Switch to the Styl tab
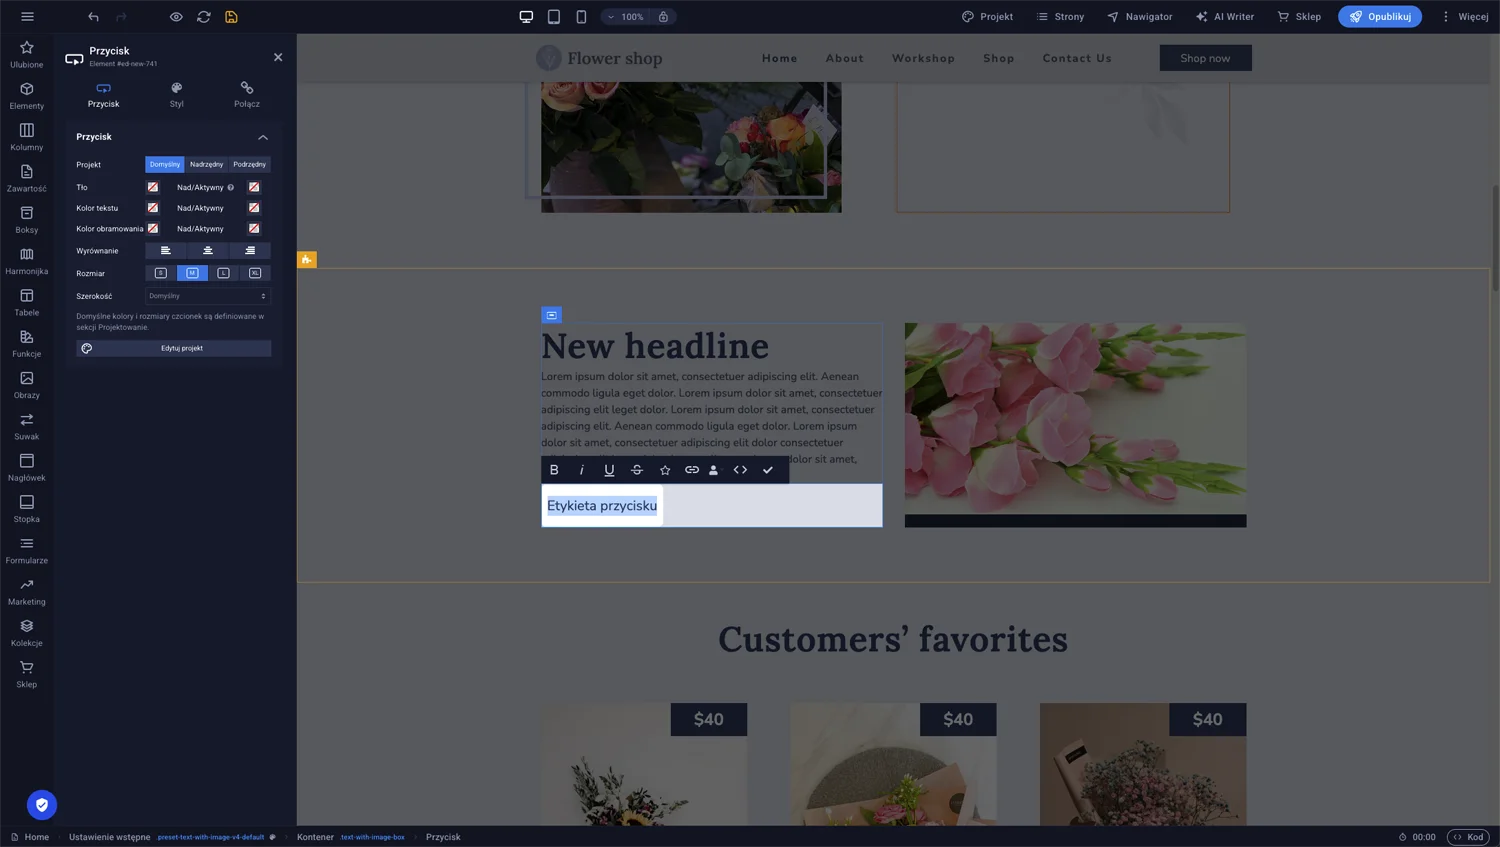1500x847 pixels. coord(176,96)
